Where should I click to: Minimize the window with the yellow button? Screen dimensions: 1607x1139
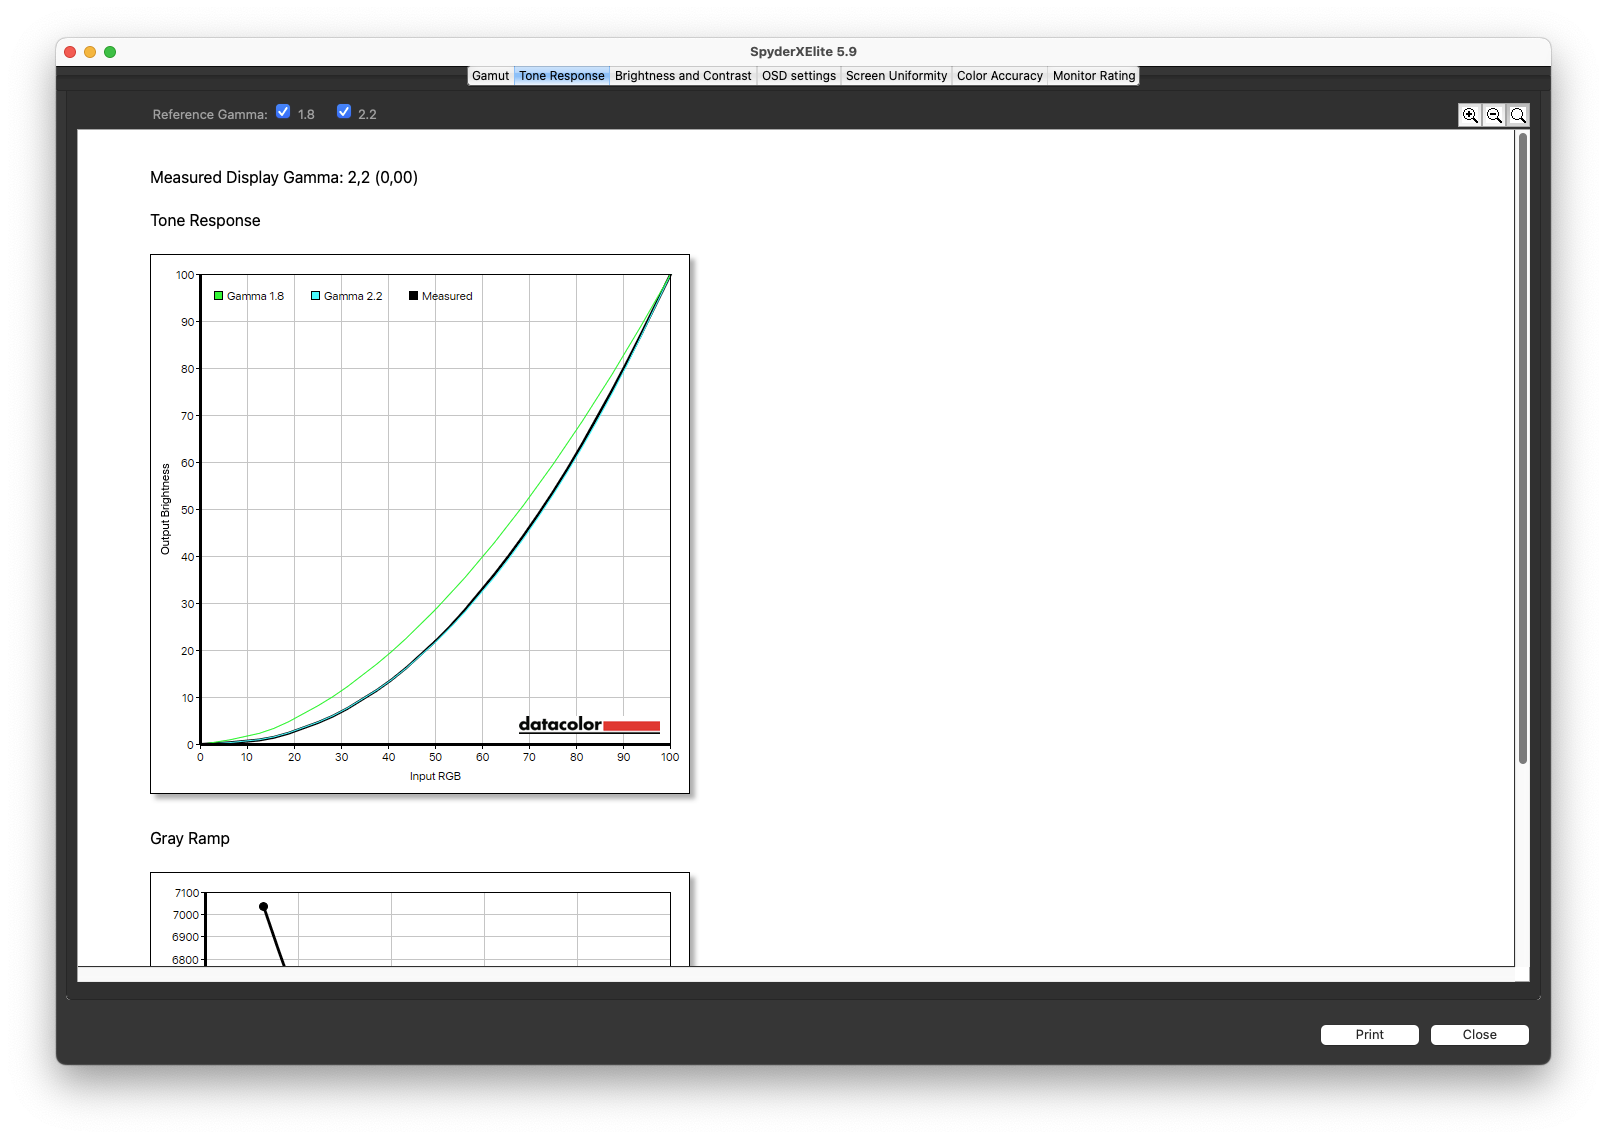(90, 52)
